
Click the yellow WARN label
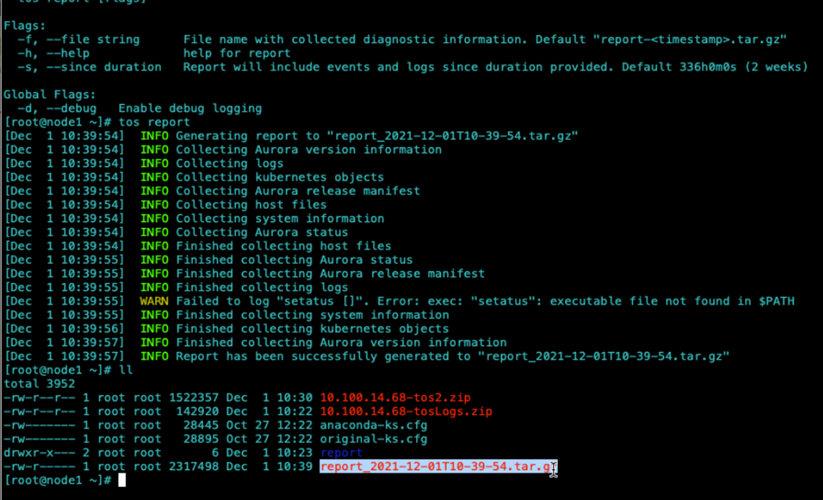point(154,301)
